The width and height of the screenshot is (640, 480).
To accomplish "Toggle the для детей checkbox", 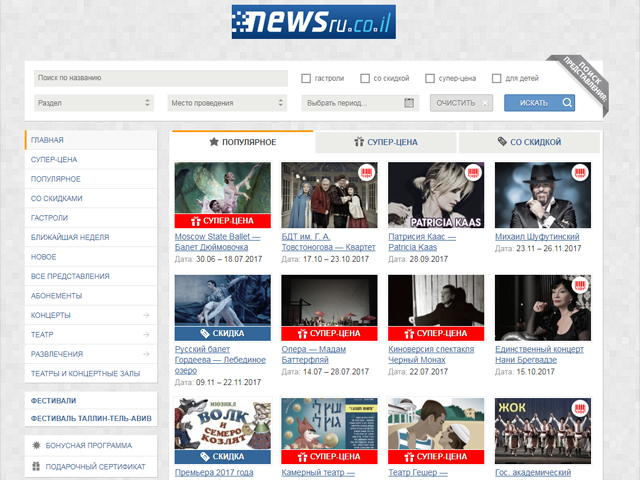I will [496, 78].
